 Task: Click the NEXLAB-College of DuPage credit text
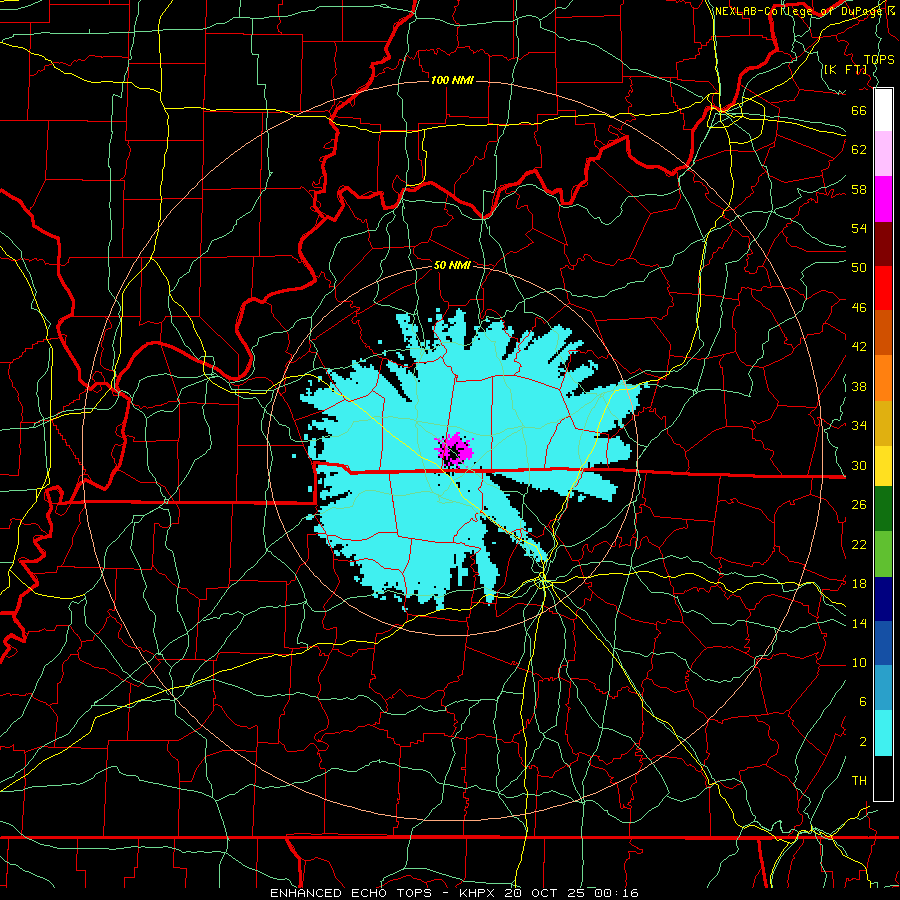click(806, 11)
